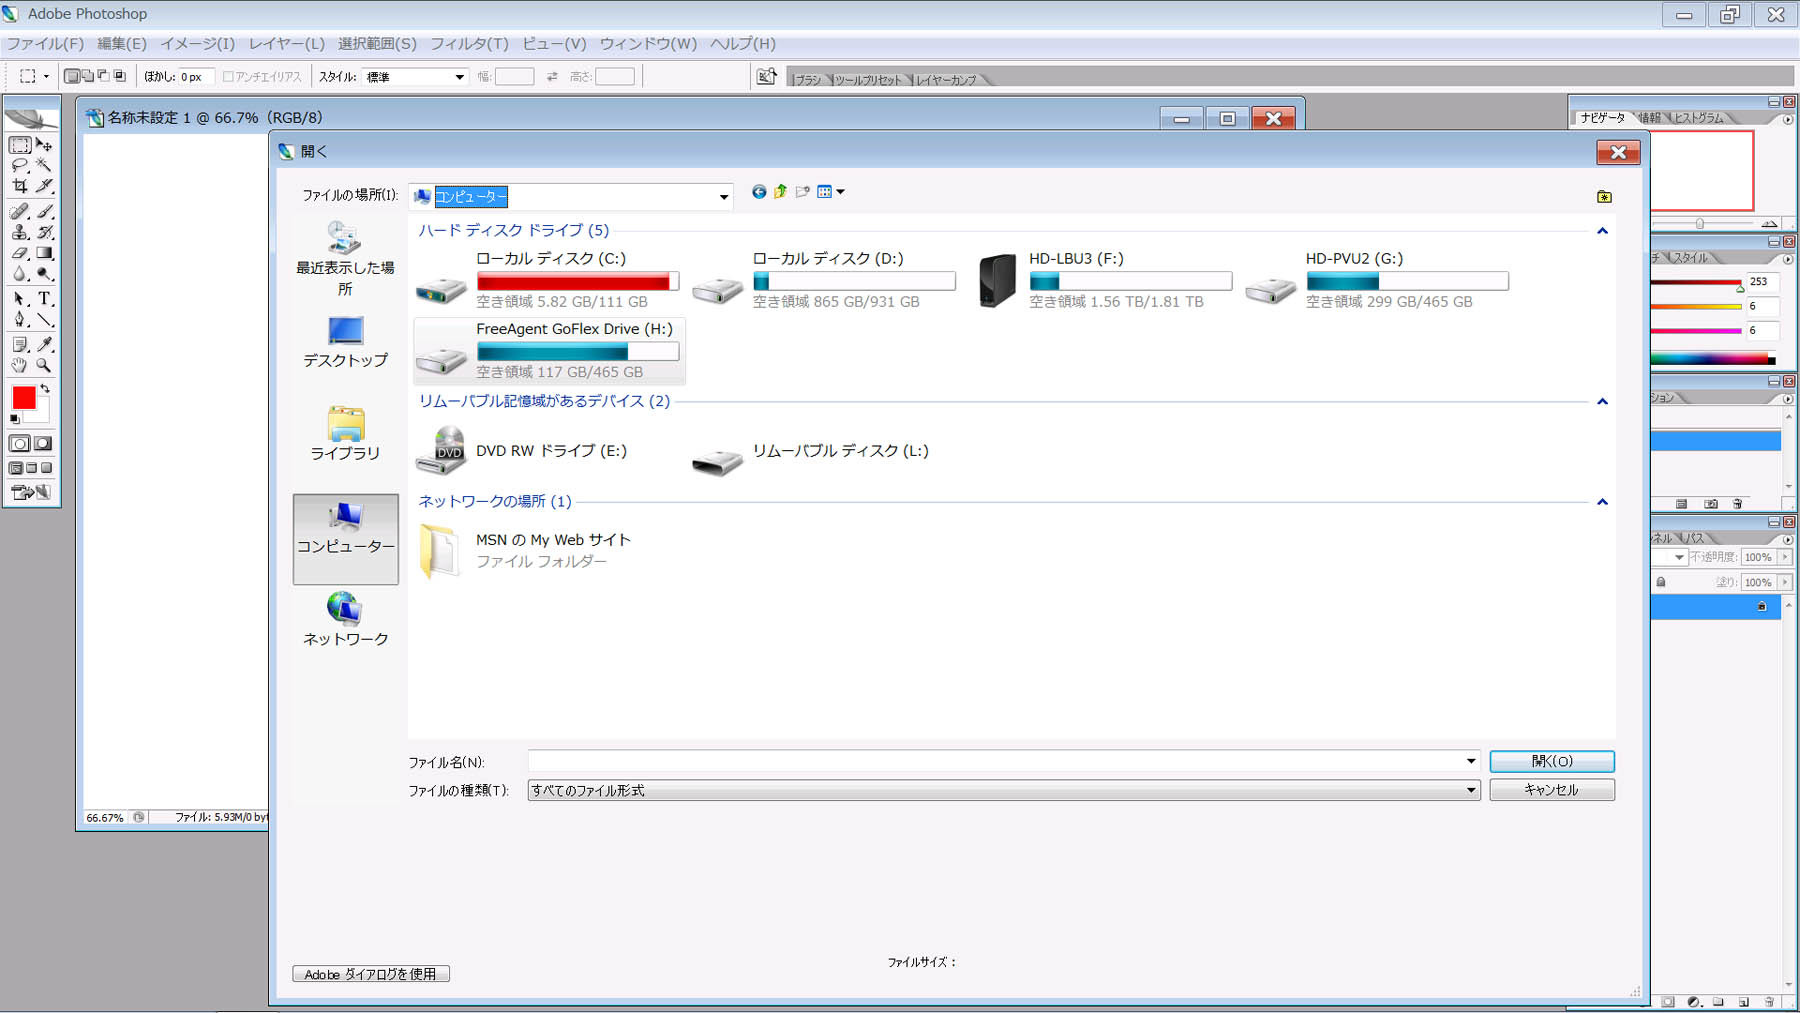Viewport: 1800px width, 1013px height.
Task: Click the trash icon in History panel
Action: (x=1738, y=504)
